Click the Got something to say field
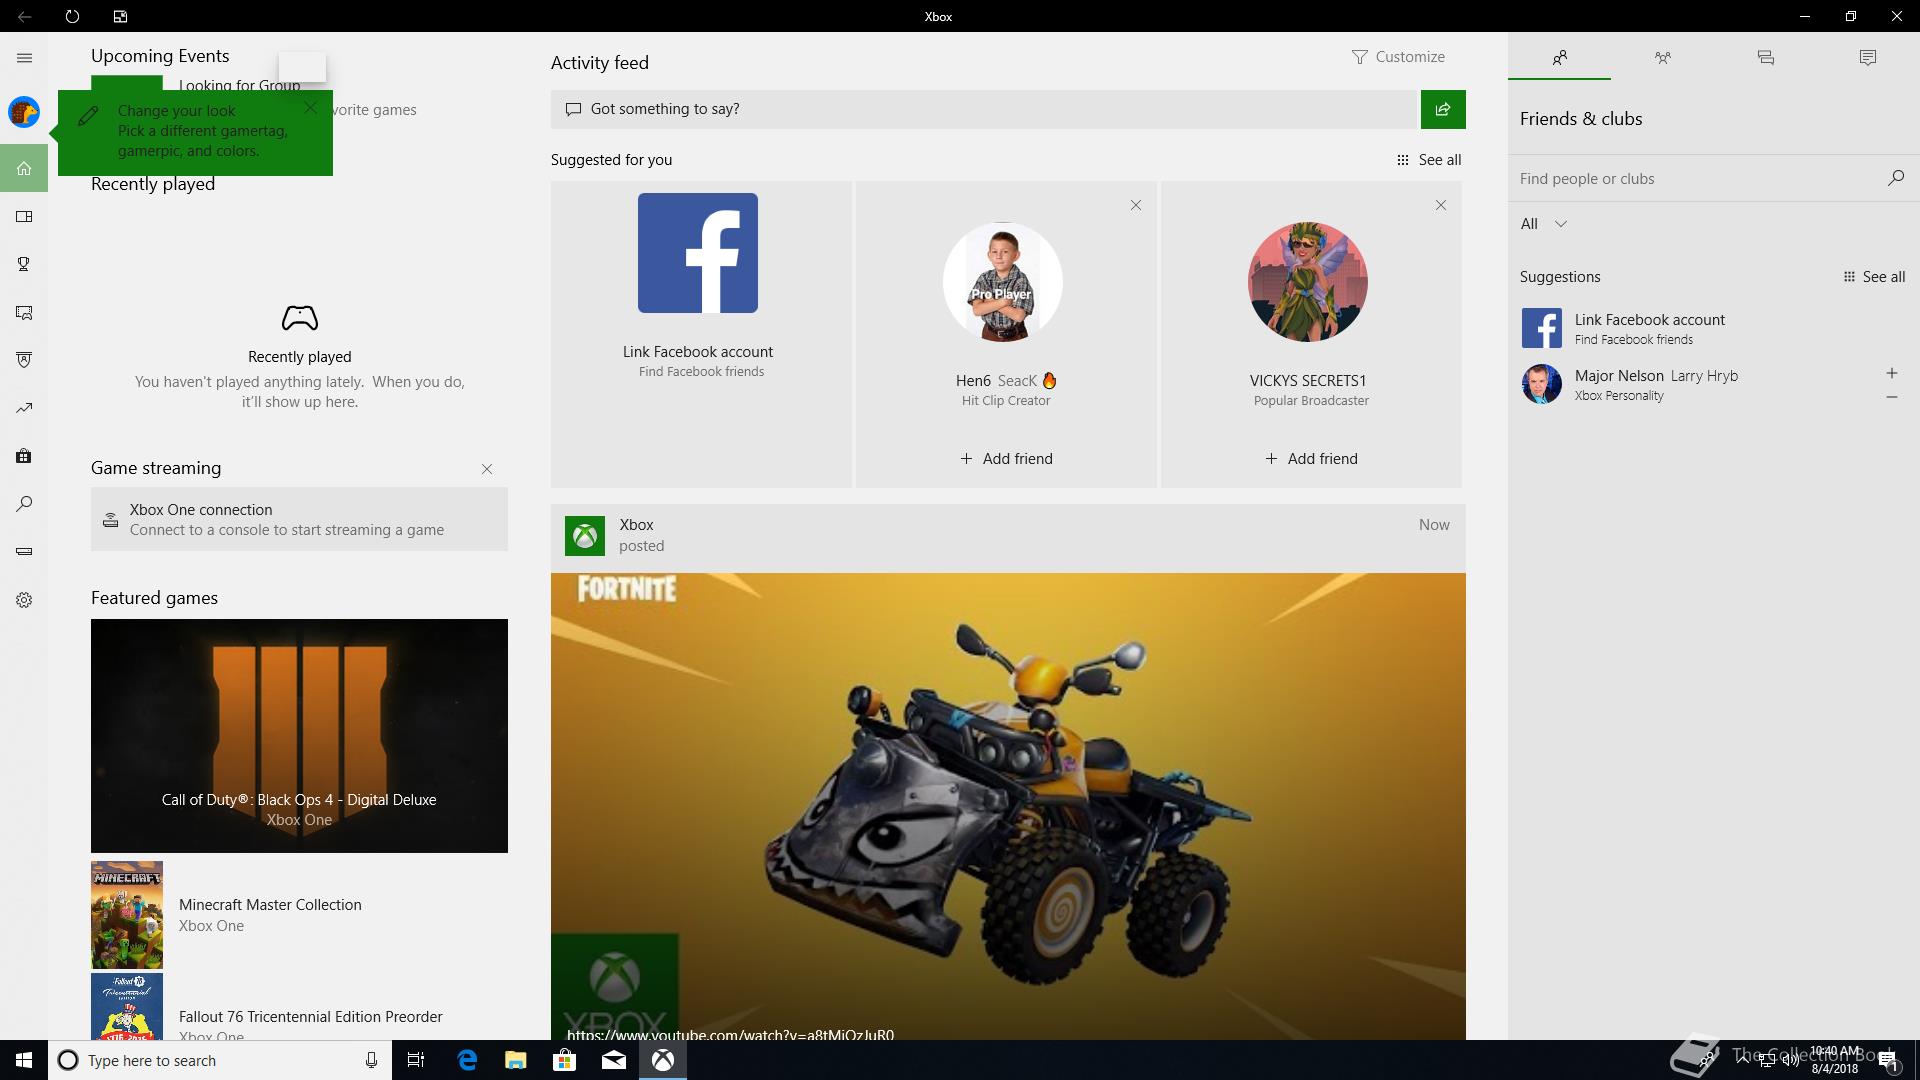This screenshot has height=1080, width=1920. coord(985,109)
